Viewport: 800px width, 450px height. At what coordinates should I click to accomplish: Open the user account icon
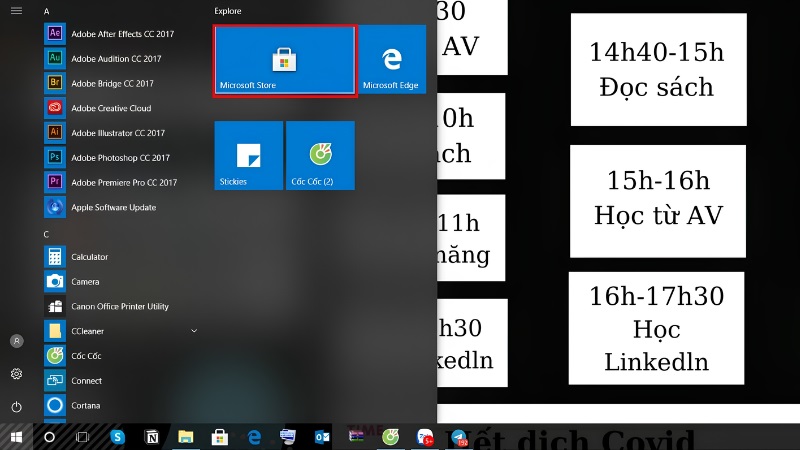16,341
